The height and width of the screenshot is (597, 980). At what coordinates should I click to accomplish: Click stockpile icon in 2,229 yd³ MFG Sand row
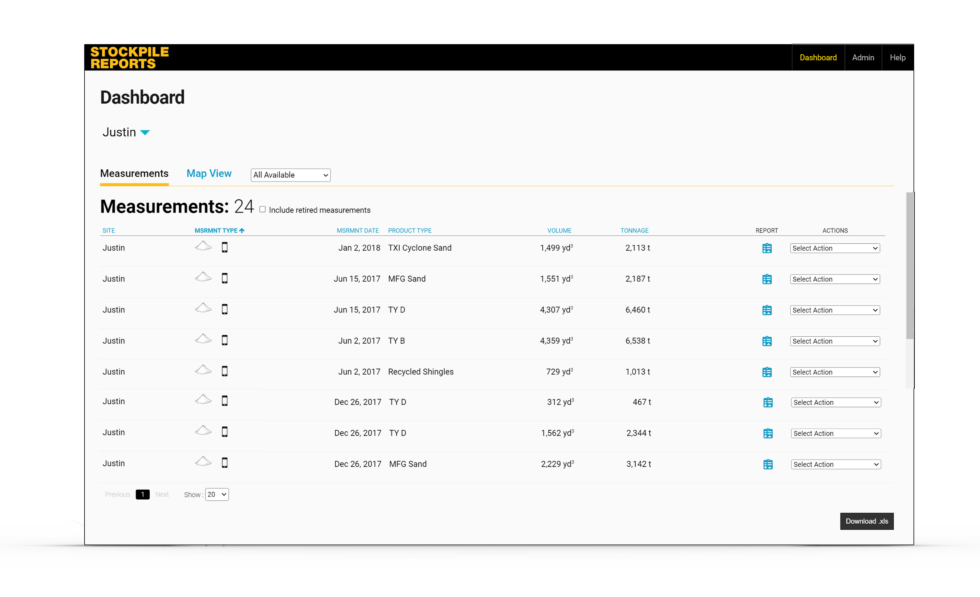203,462
